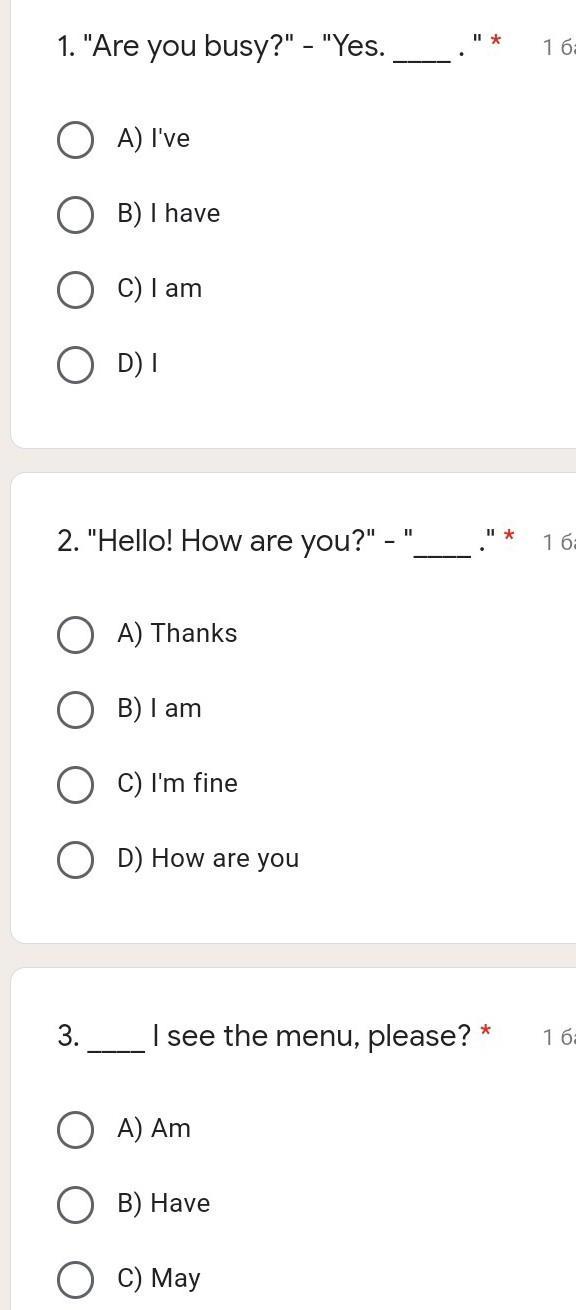Click question 3 title about the menu
The height and width of the screenshot is (1310, 576).
[x=274, y=1036]
